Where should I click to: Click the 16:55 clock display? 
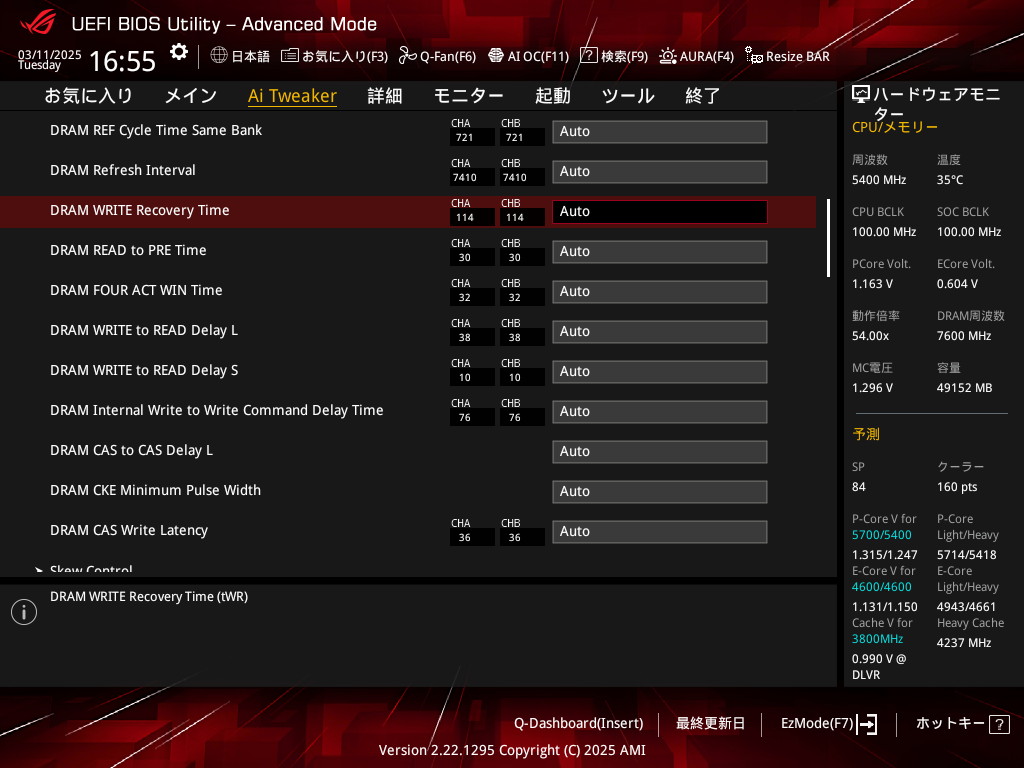[x=122, y=61]
